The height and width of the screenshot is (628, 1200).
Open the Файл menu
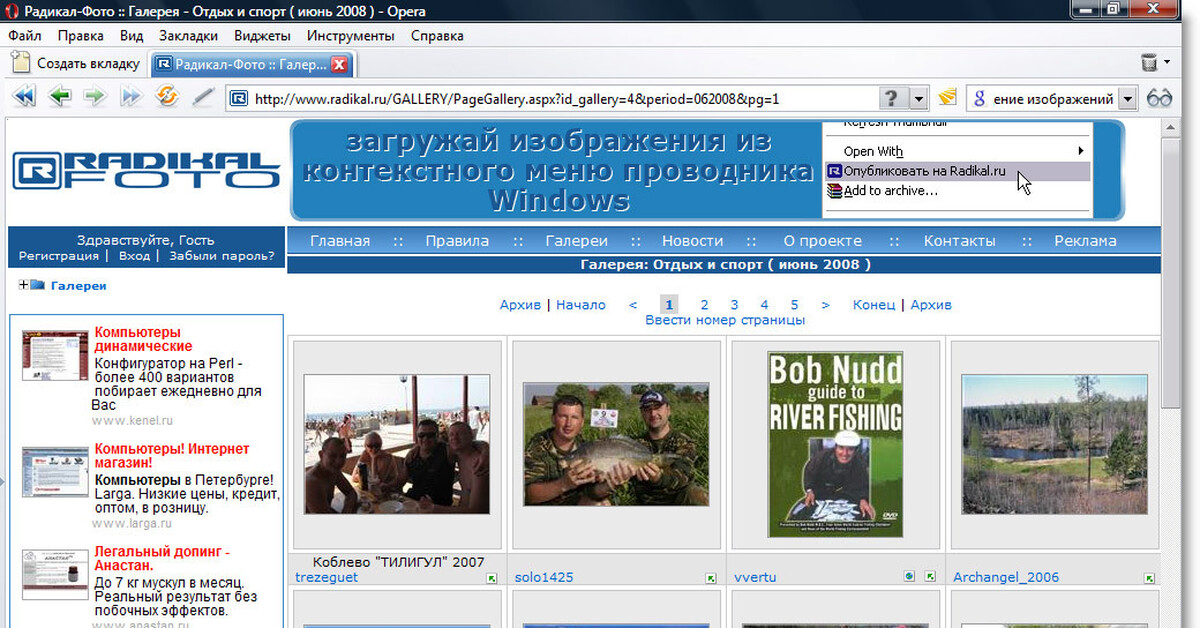tap(24, 35)
